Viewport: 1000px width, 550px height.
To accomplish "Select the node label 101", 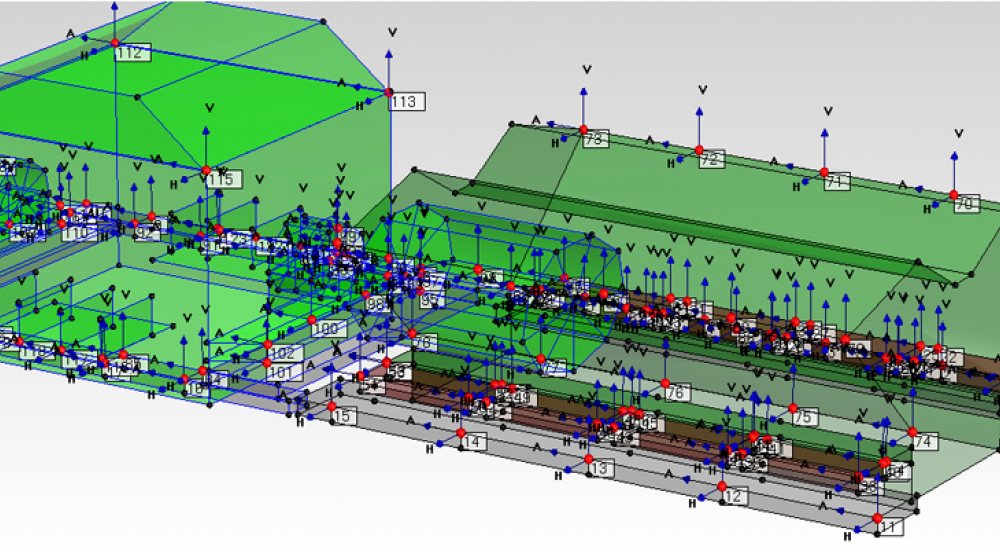I will click(x=284, y=372).
